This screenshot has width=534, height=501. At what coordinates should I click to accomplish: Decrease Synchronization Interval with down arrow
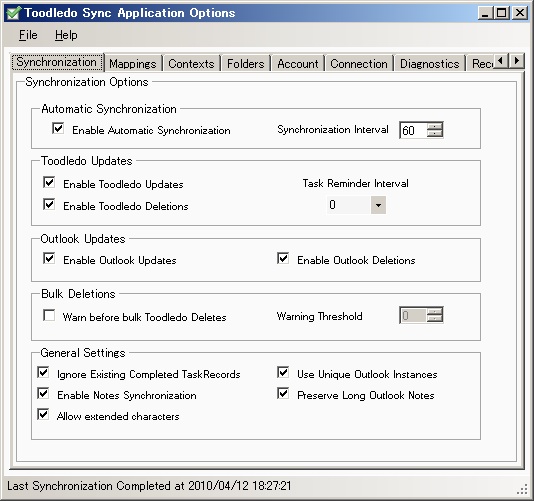(x=435, y=134)
